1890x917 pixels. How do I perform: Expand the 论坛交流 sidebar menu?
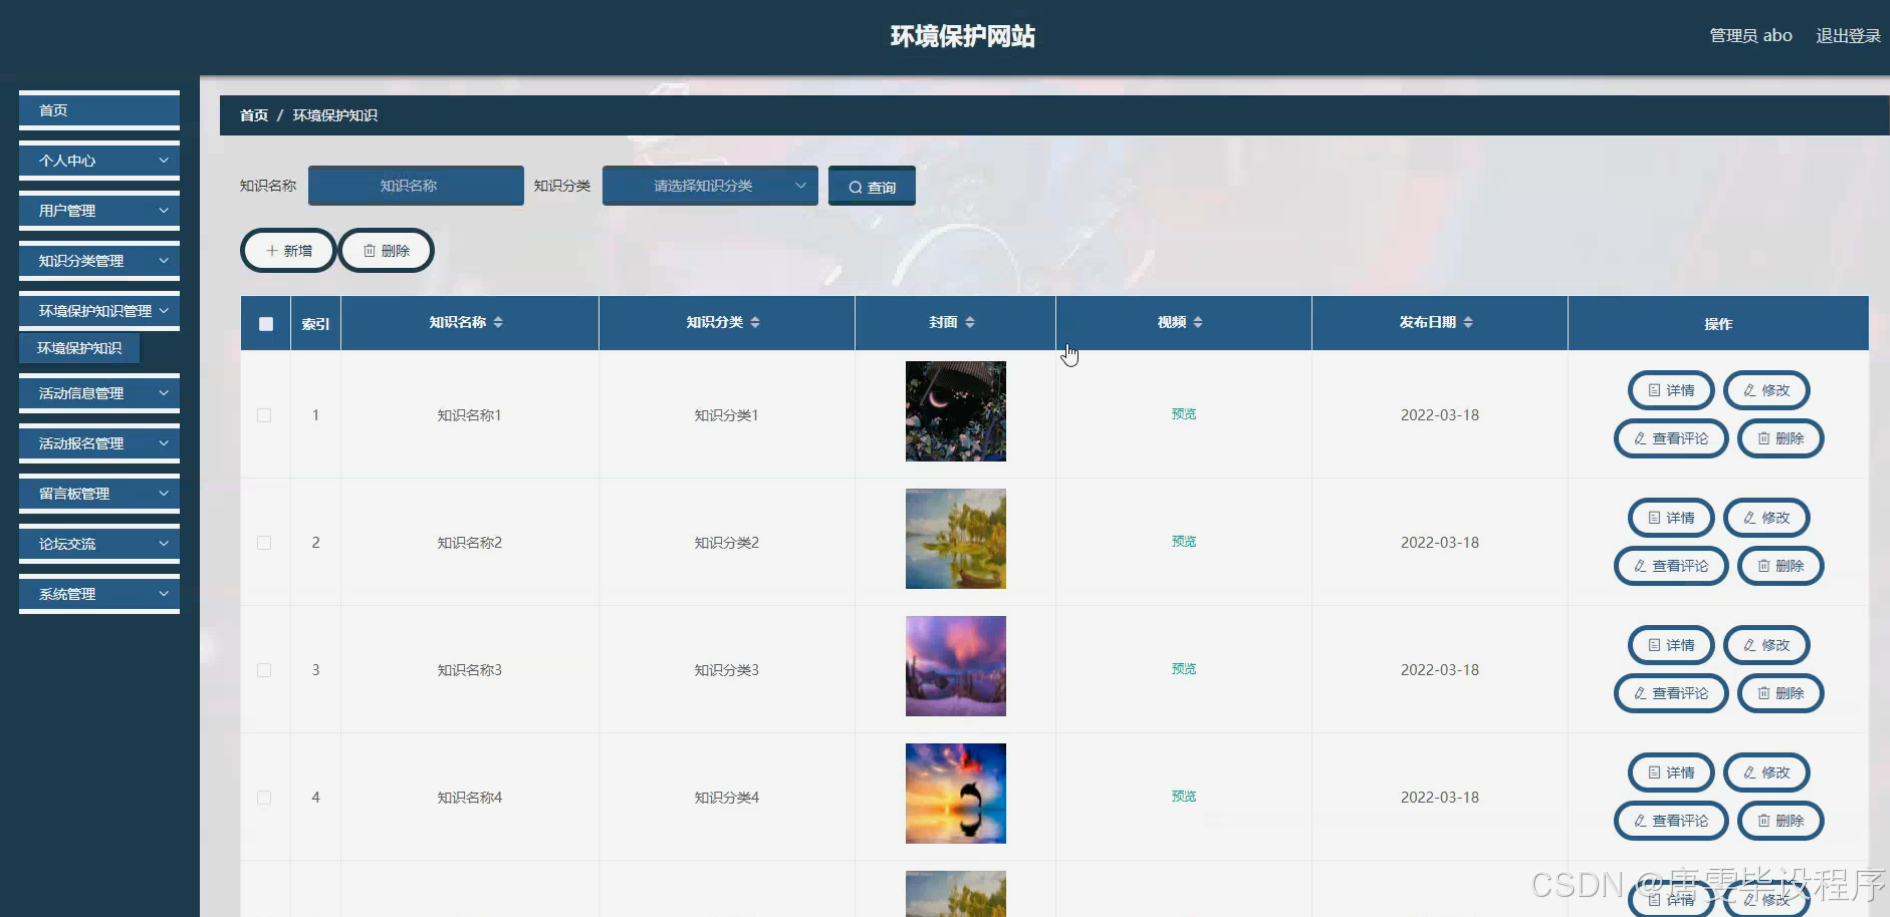(99, 543)
